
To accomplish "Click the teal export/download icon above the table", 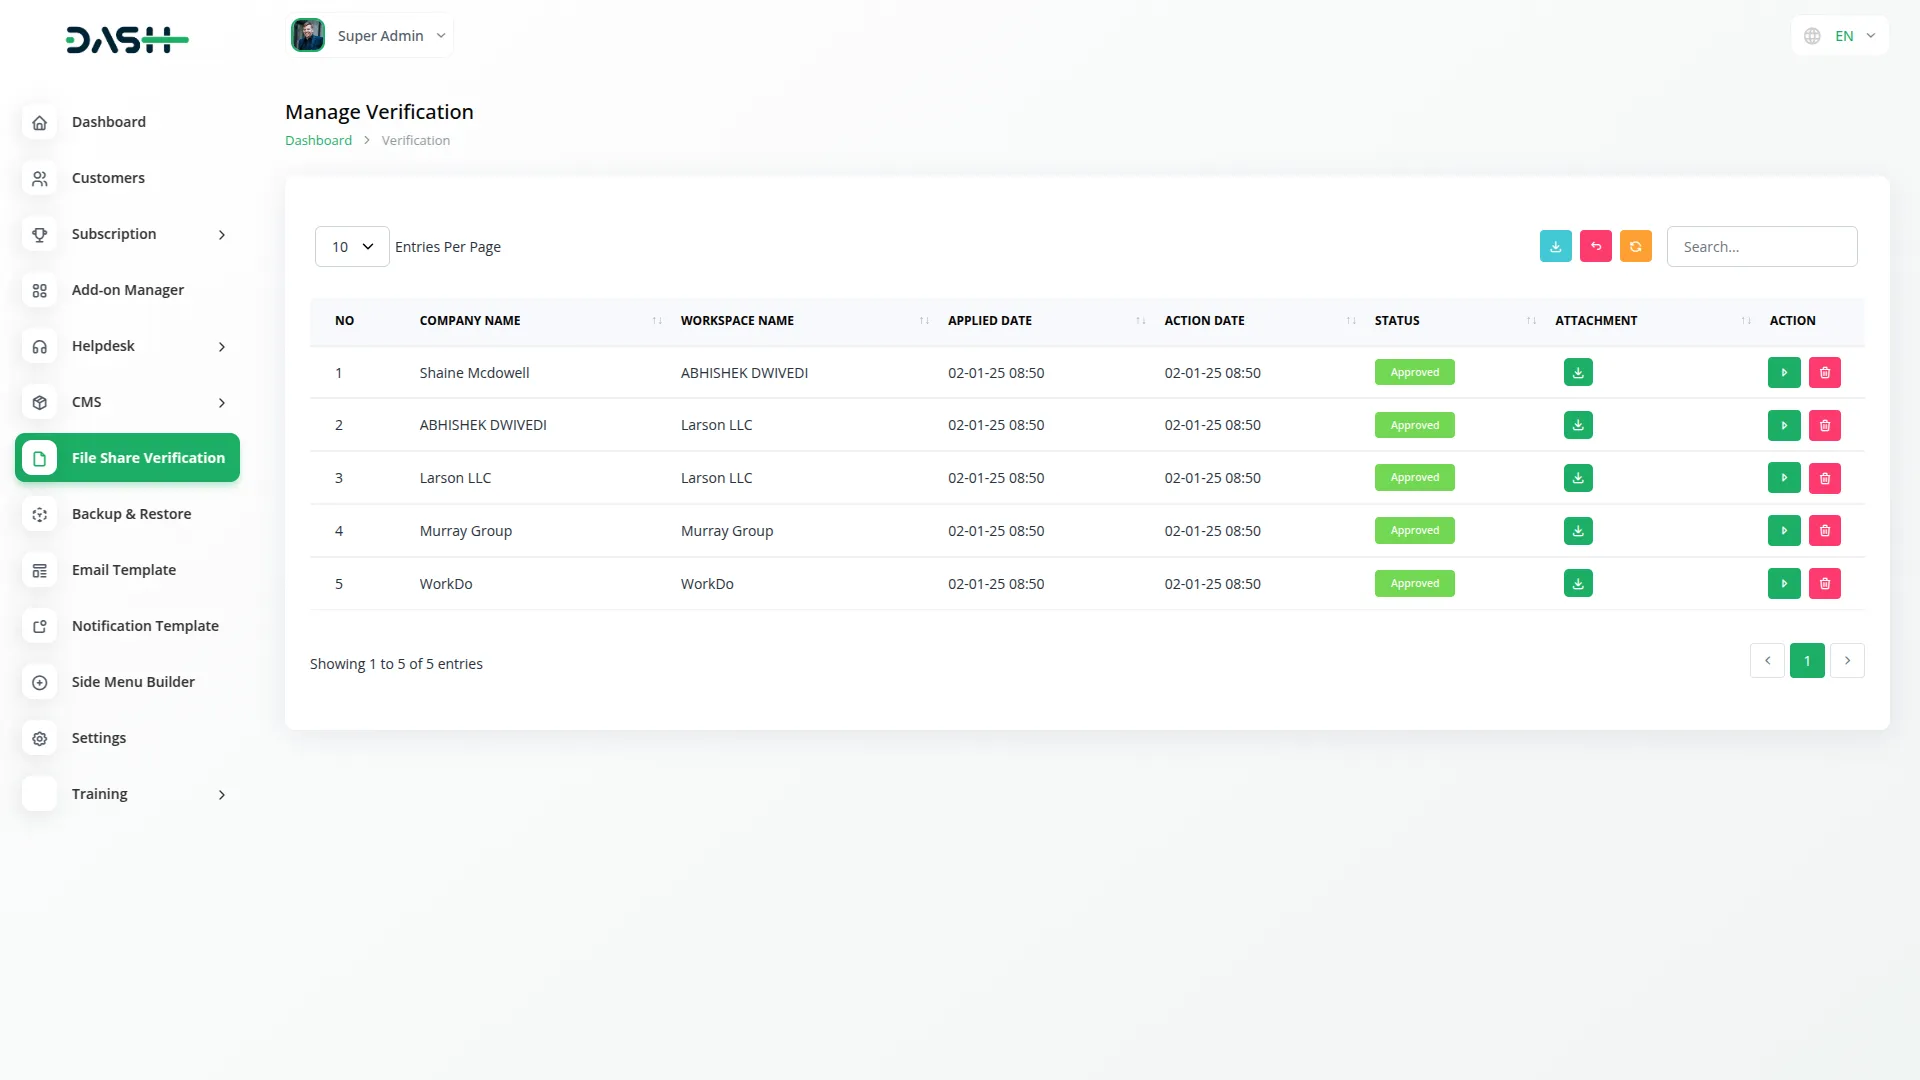I will click(1555, 246).
